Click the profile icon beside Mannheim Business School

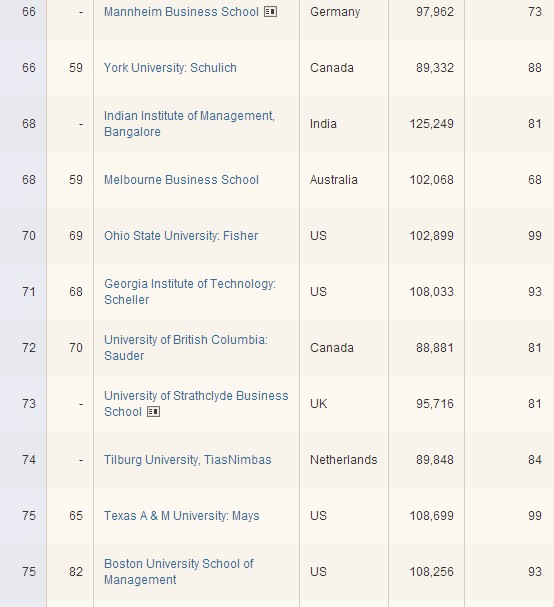pos(270,12)
